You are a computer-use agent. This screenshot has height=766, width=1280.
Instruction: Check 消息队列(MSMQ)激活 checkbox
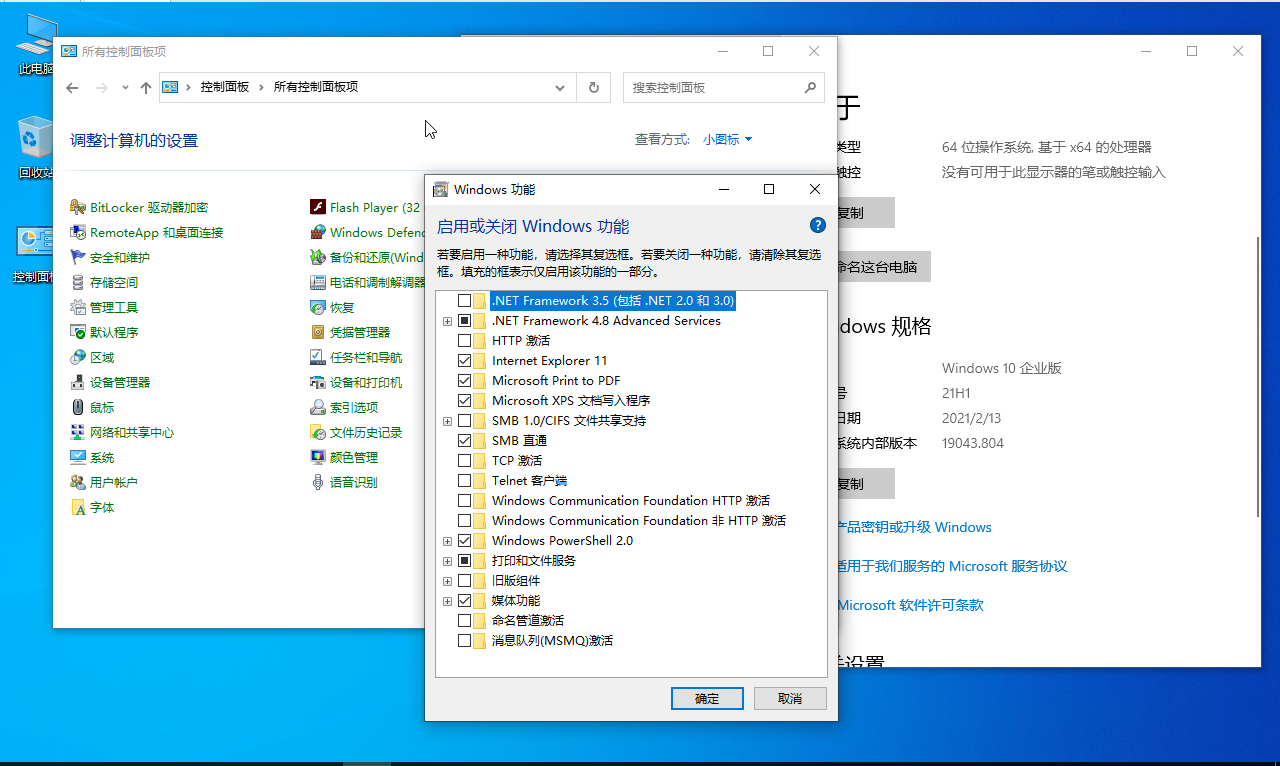click(464, 641)
